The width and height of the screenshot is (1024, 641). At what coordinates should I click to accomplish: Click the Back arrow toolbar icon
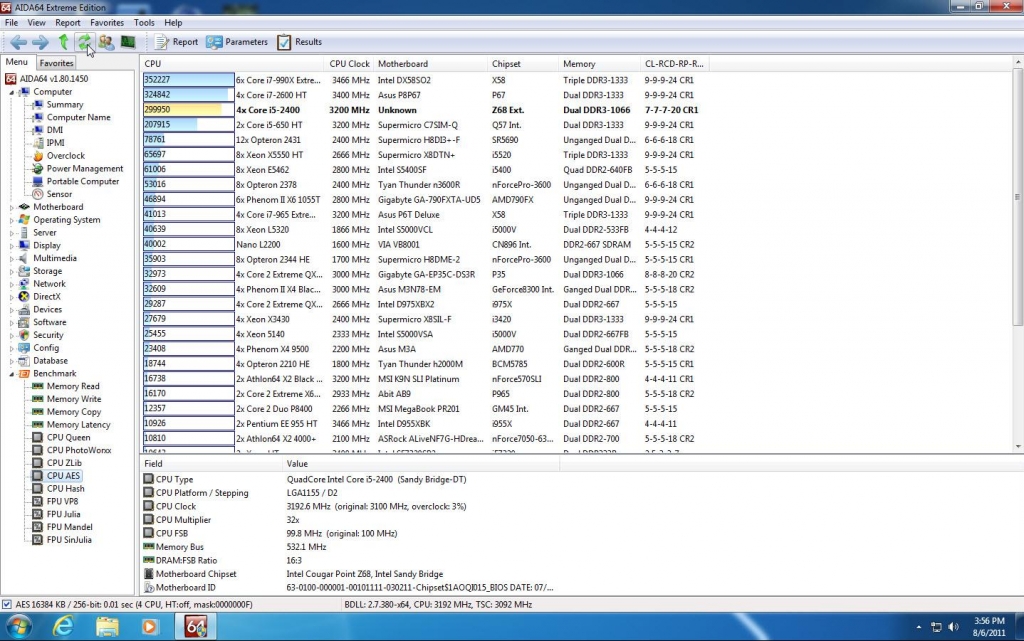tap(18, 42)
